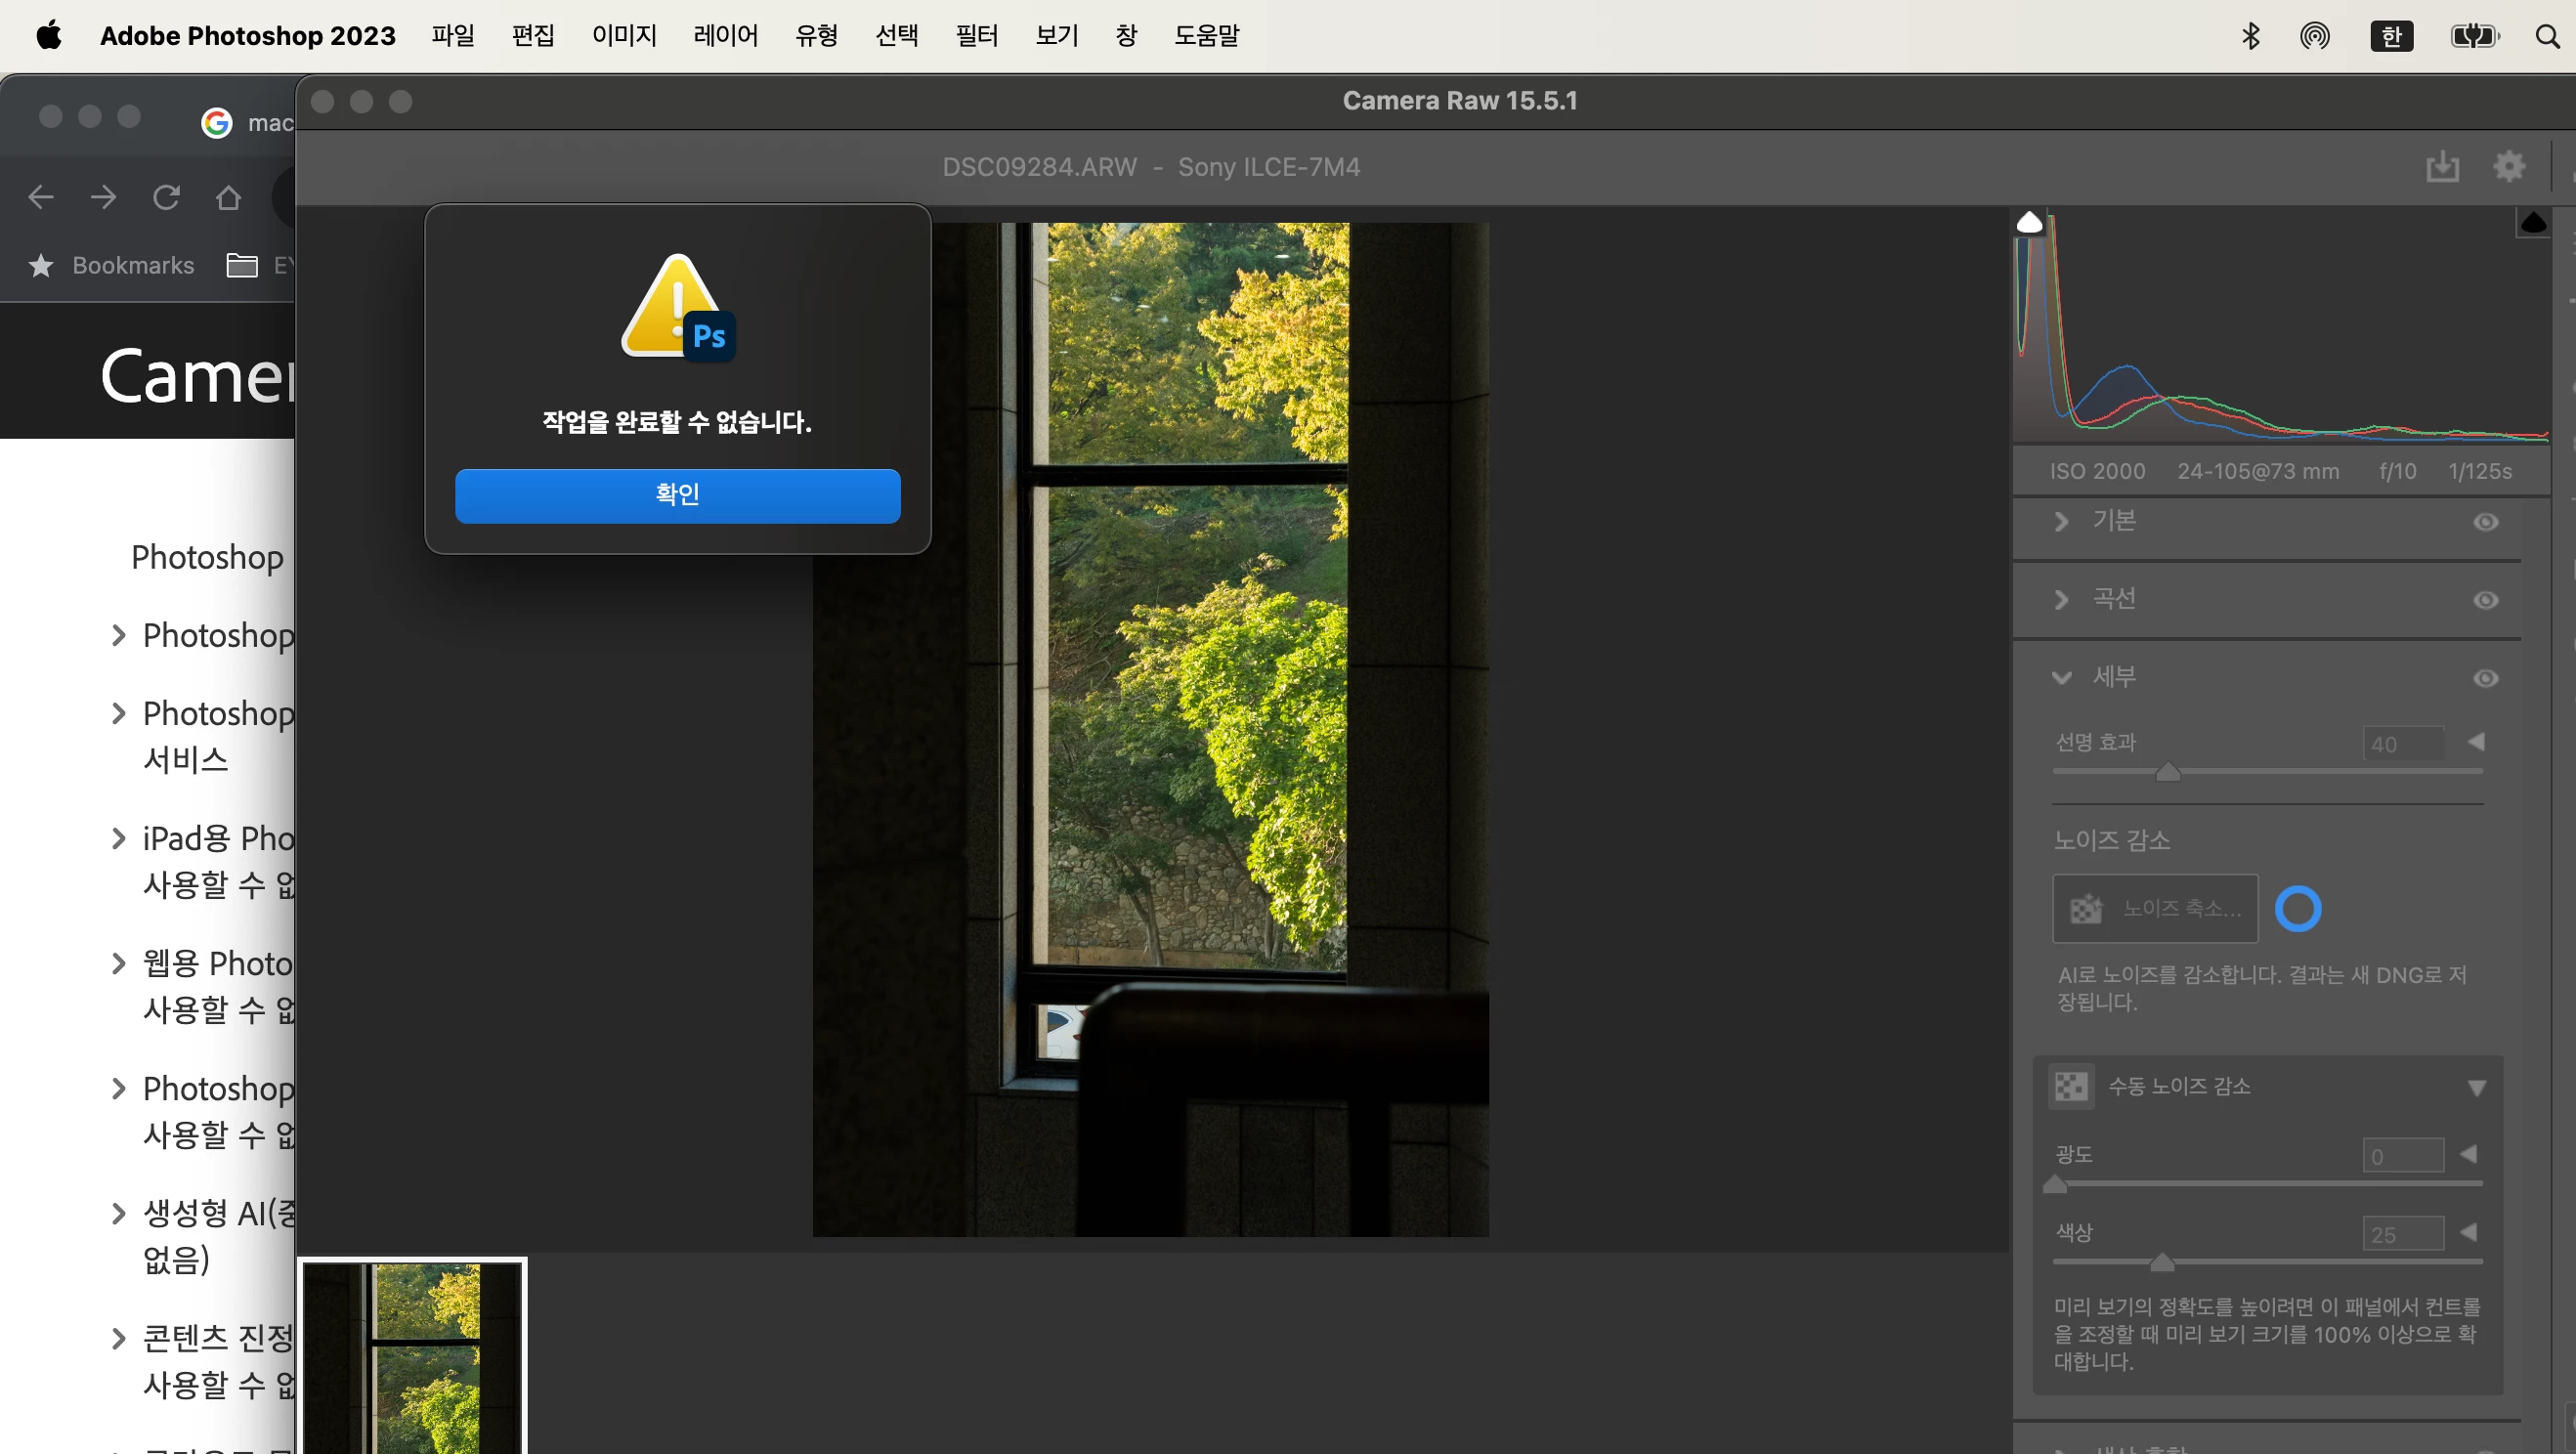Toggle 곡선 panel visibility eye
The width and height of the screenshot is (2576, 1454).
pos(2485,600)
